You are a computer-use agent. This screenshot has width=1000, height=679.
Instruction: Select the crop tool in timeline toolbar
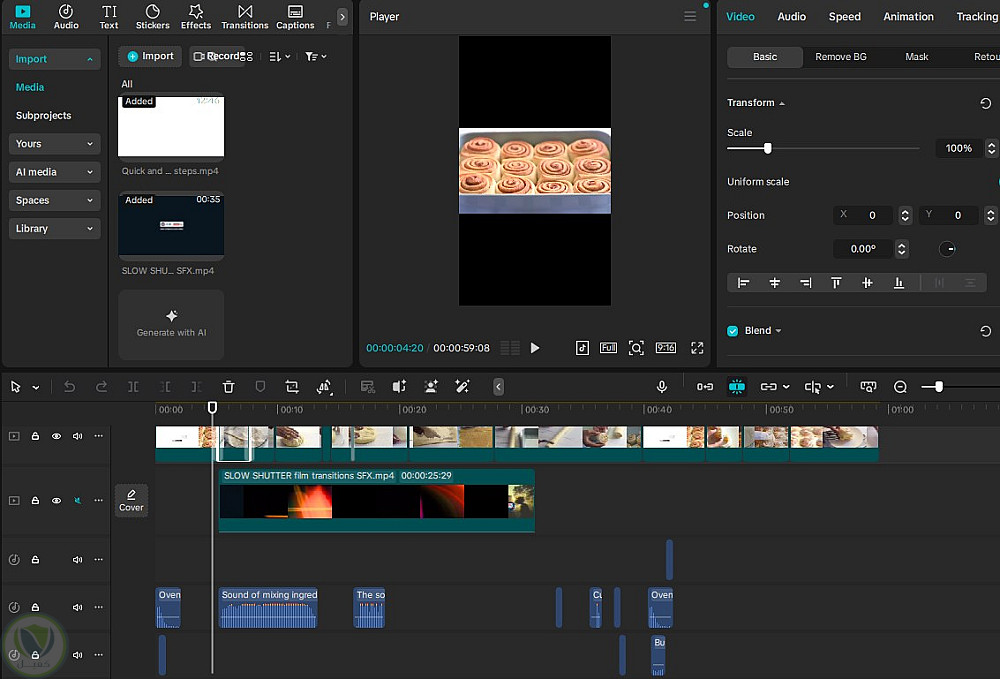[292, 387]
